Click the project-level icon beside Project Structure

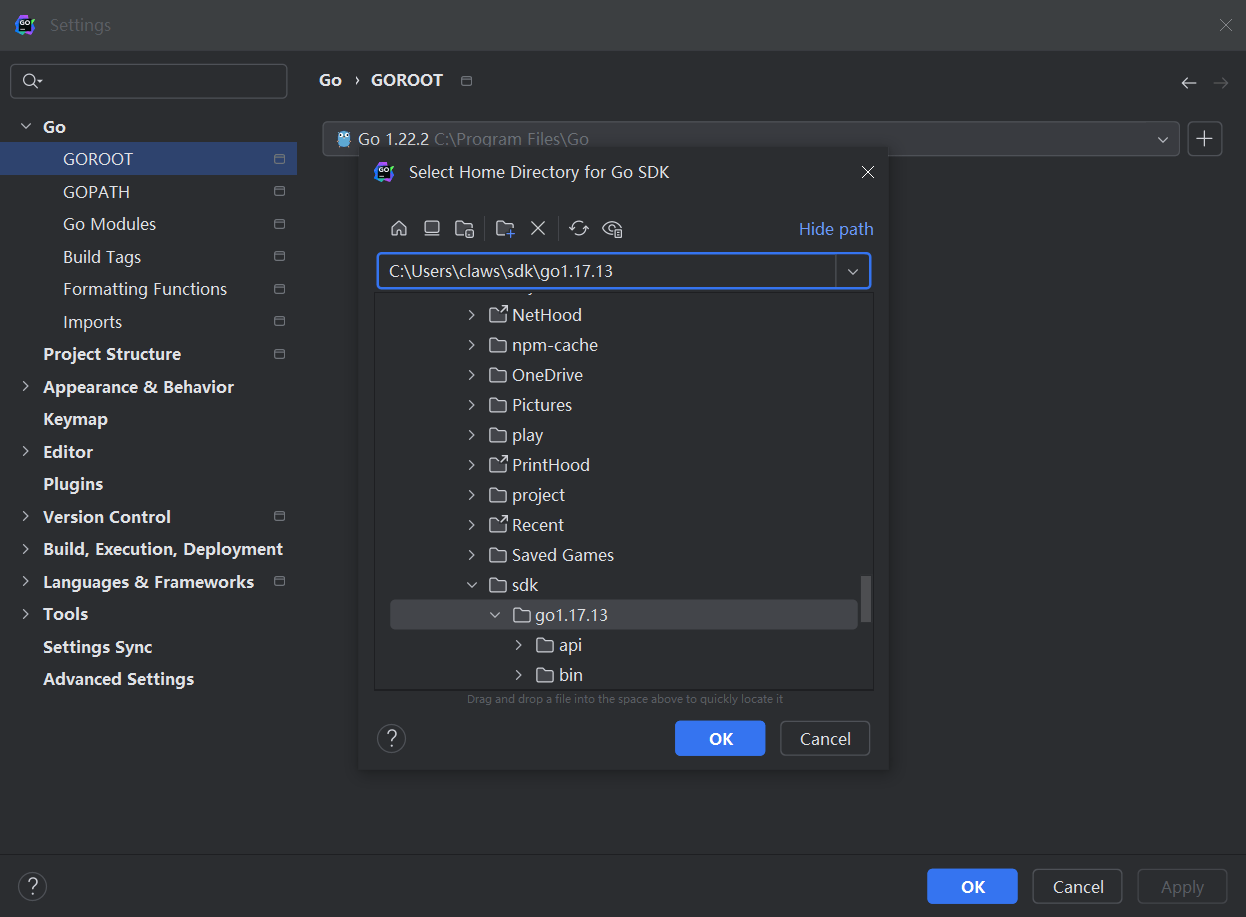[279, 354]
